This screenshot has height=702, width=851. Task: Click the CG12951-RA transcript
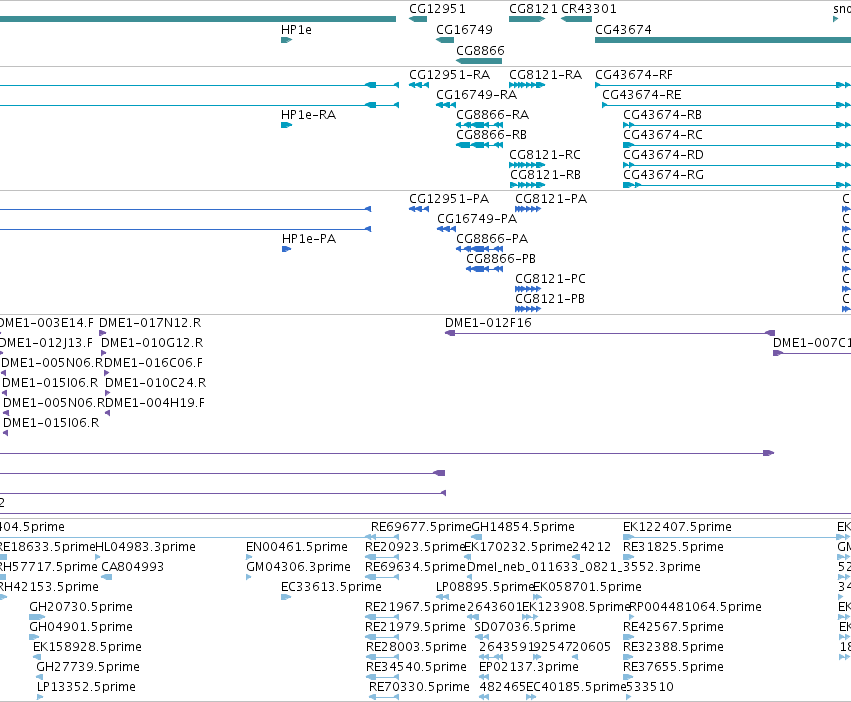click(419, 85)
